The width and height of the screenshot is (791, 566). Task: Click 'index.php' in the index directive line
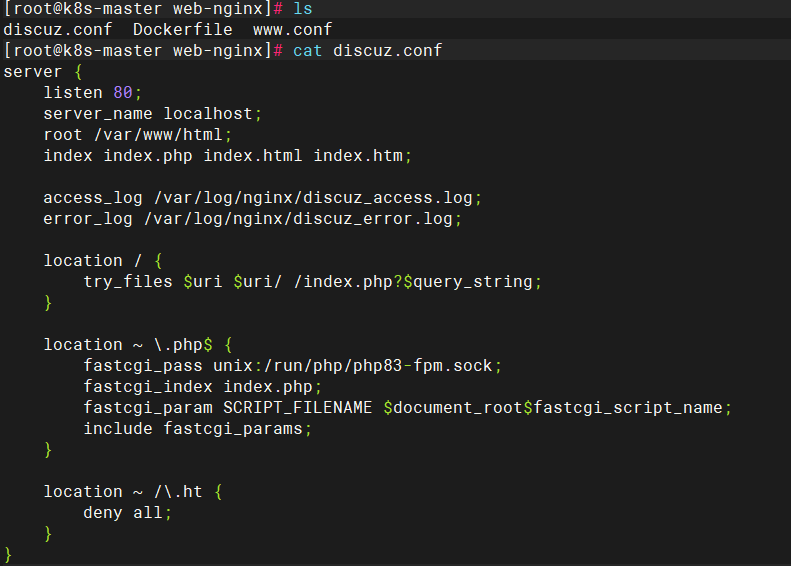(148, 155)
